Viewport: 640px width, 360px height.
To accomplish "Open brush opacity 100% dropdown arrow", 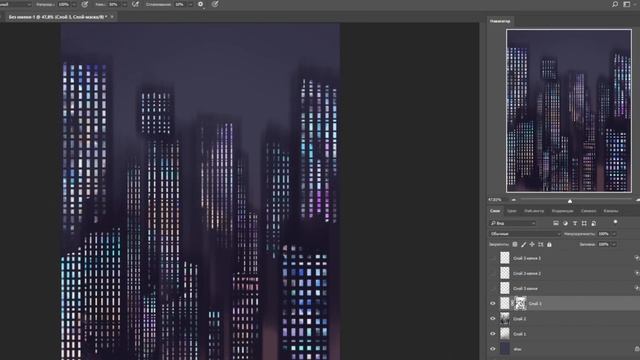I will click(x=74, y=4).
